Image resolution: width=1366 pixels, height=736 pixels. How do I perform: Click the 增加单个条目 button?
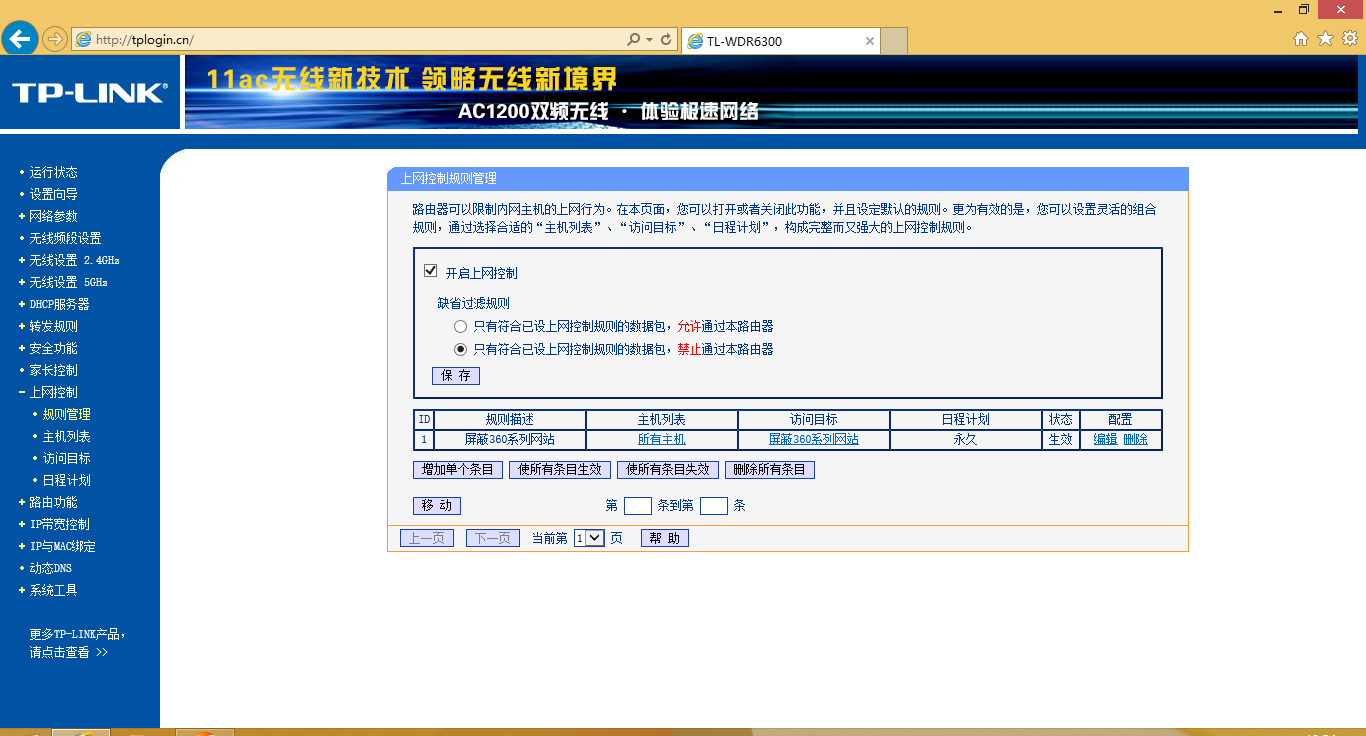coord(458,470)
